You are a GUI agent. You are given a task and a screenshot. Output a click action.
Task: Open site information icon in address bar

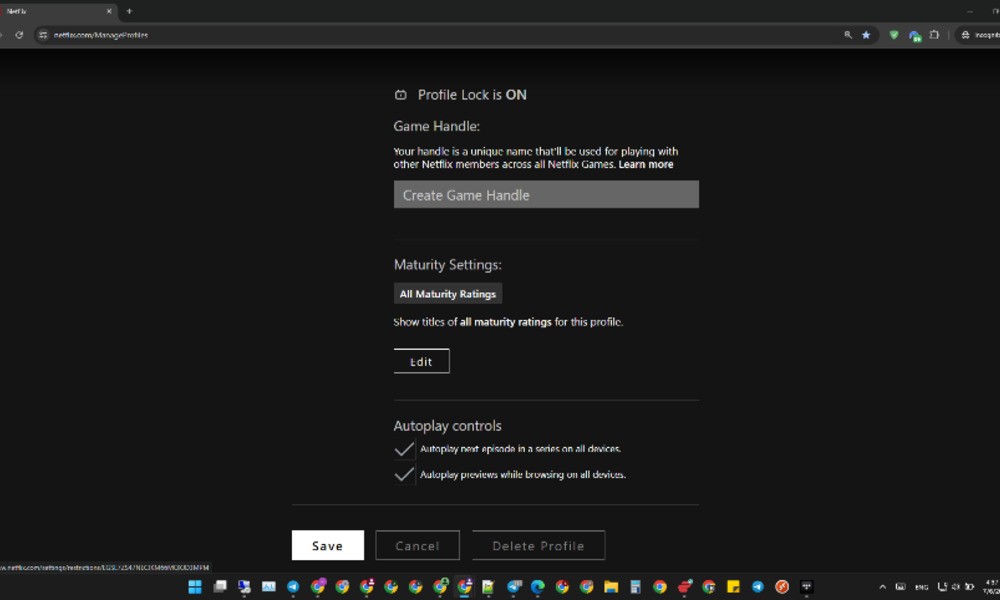(43, 35)
